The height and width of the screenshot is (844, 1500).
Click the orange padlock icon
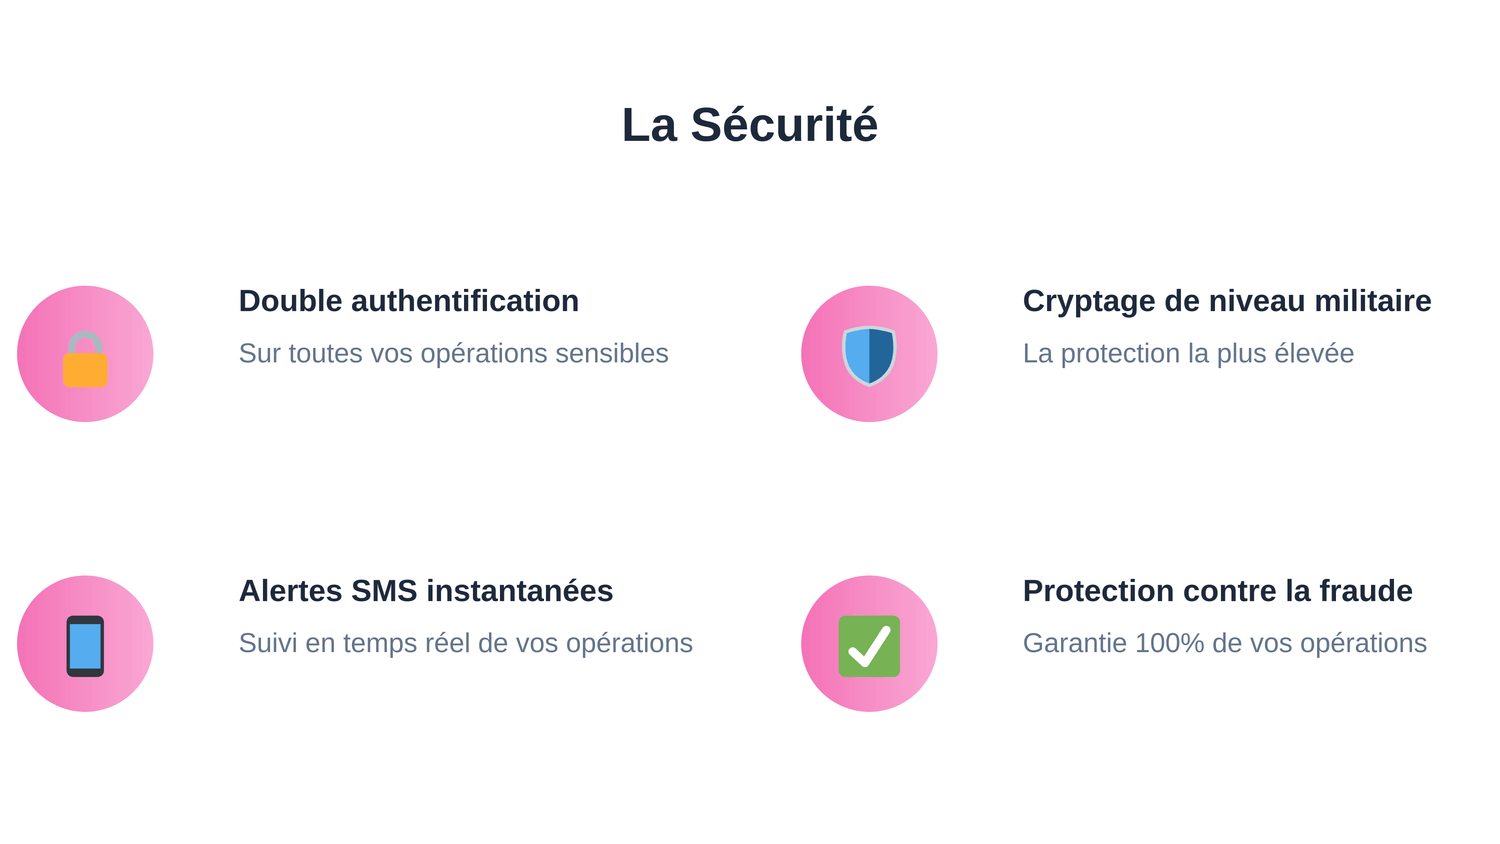[85, 359]
